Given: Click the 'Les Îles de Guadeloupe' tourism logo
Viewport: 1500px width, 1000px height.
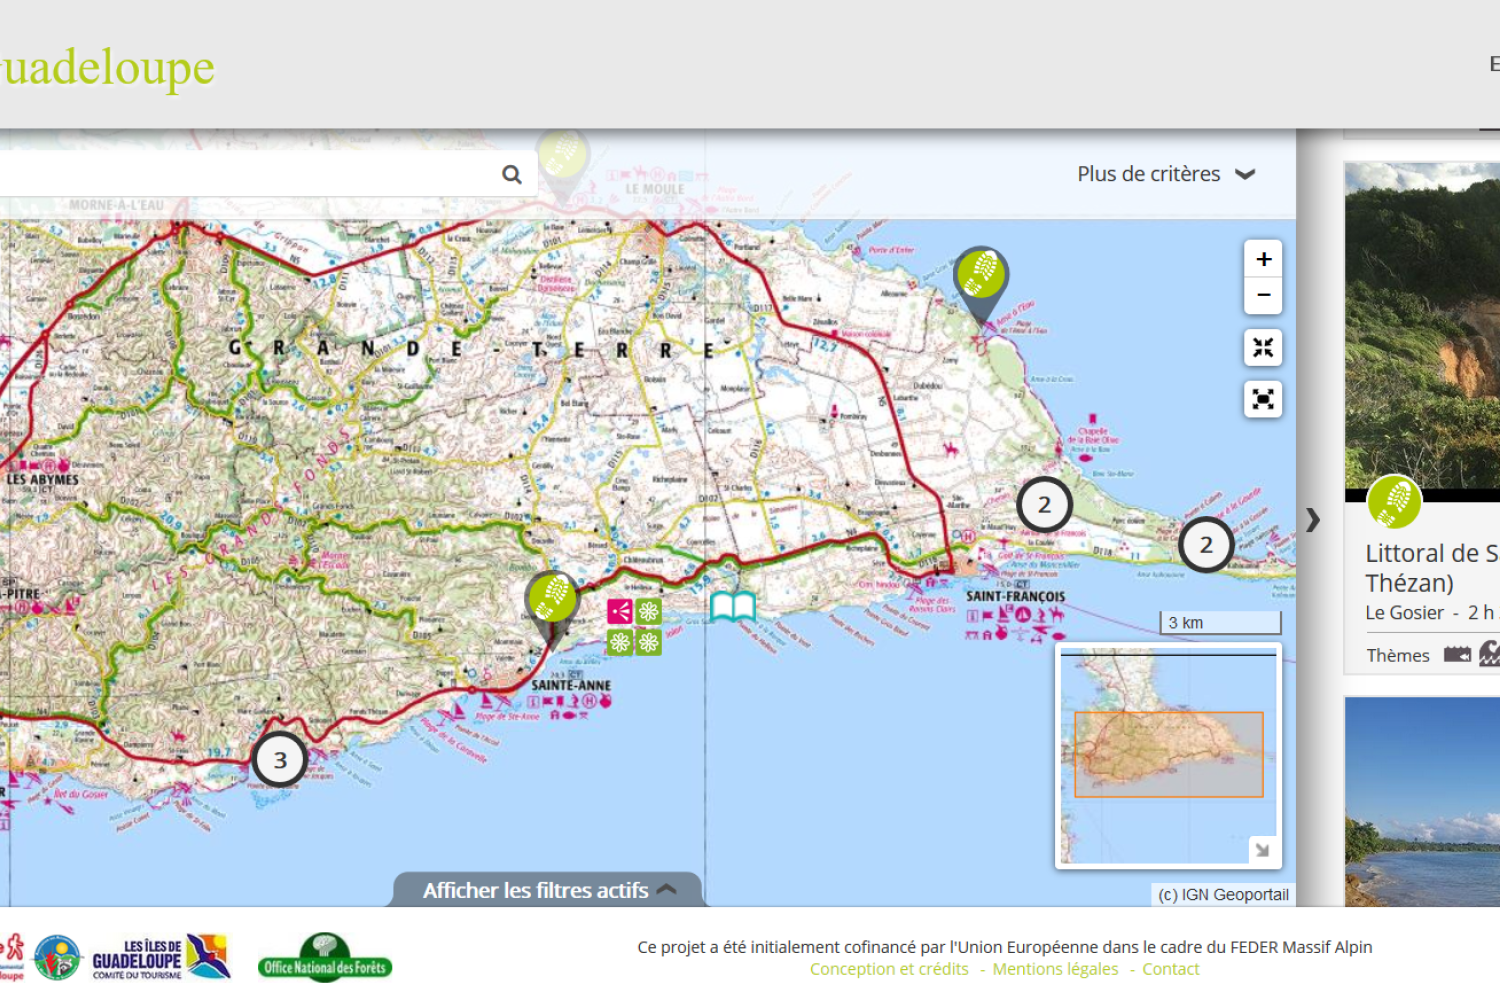Looking at the screenshot, I should click(161, 959).
